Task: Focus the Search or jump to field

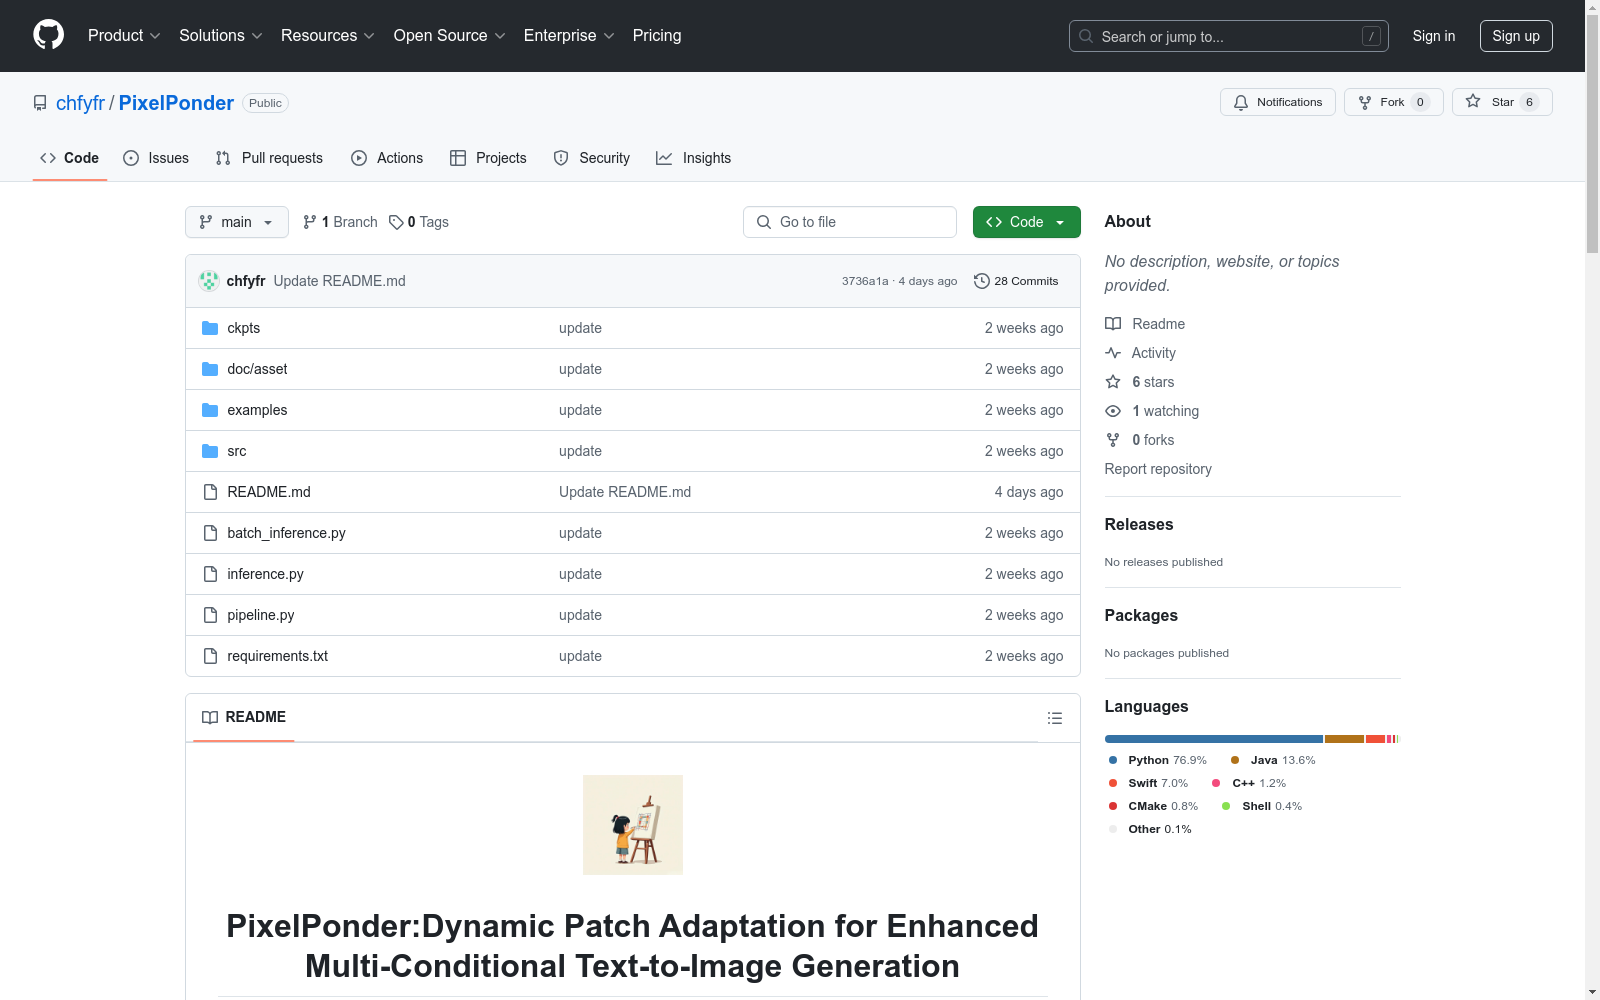Action: 1229,36
